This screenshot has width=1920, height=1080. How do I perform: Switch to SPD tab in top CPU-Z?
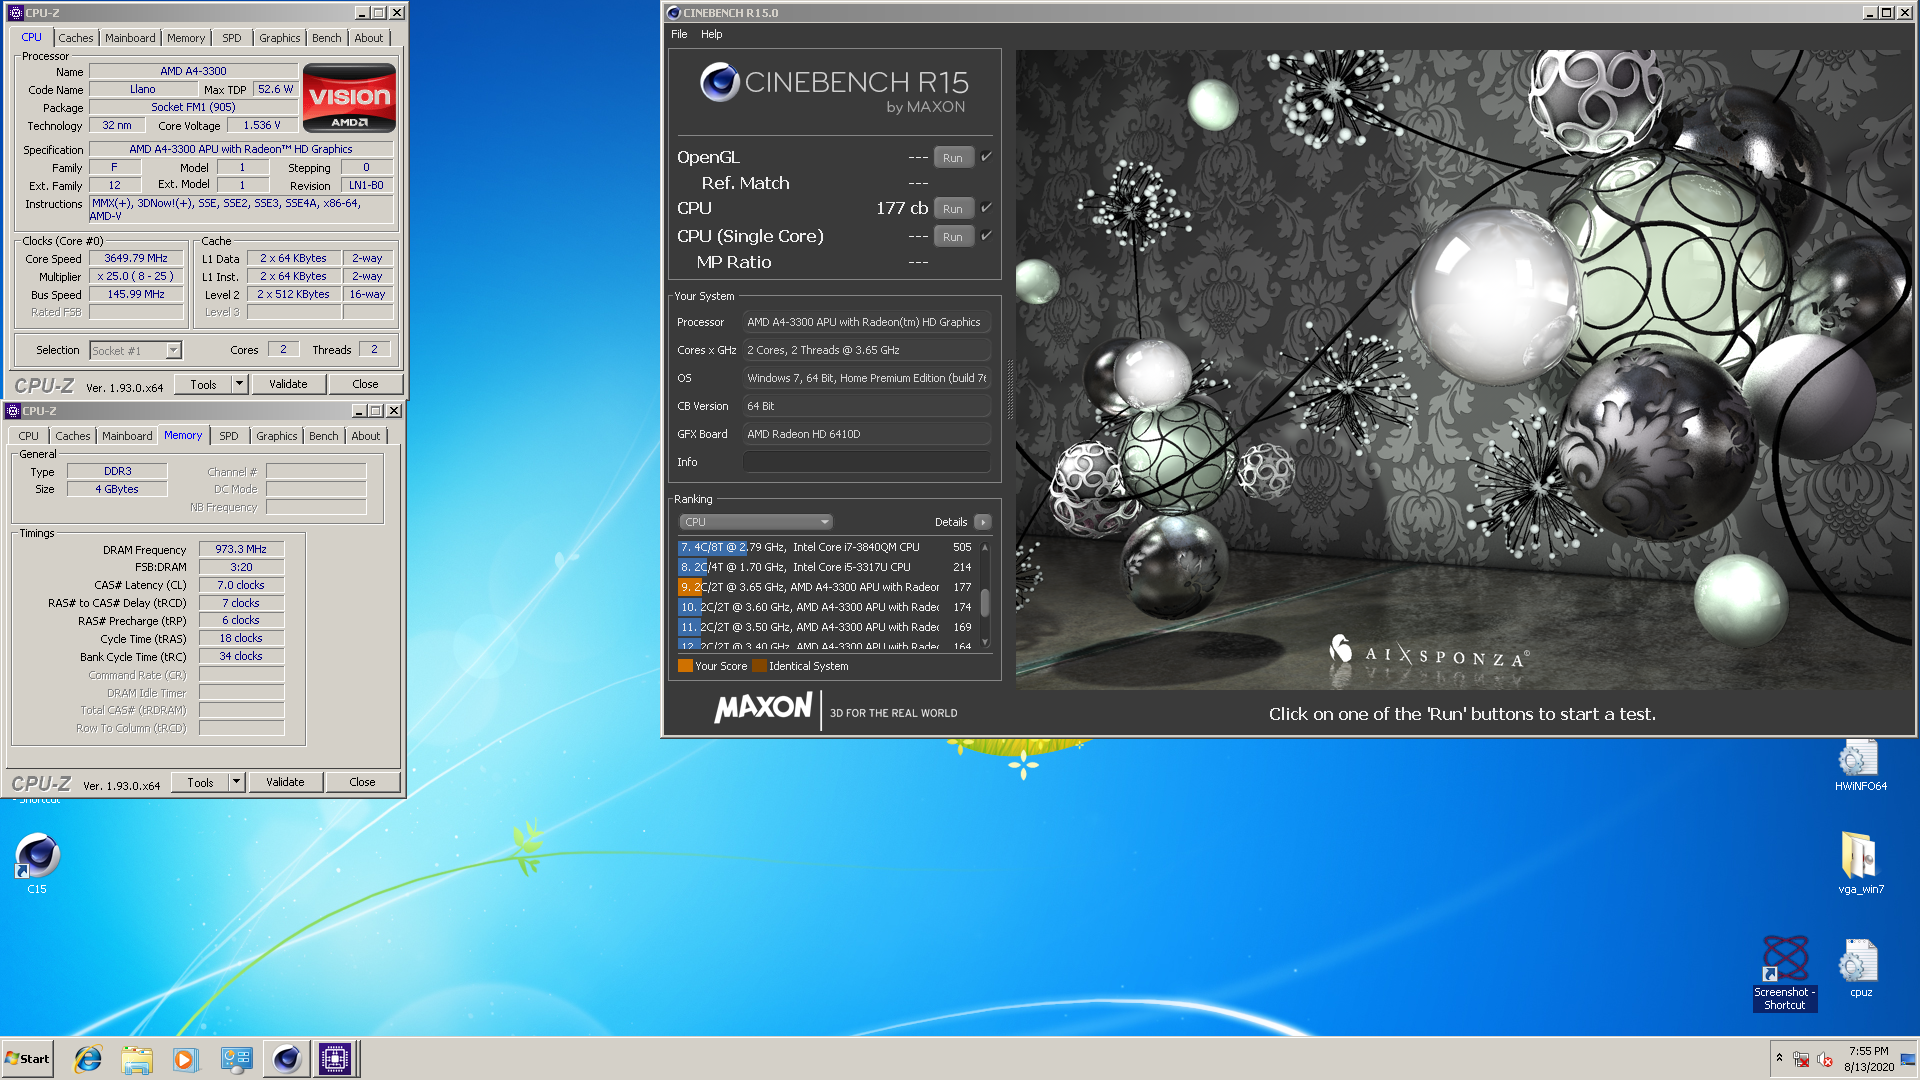click(x=232, y=38)
